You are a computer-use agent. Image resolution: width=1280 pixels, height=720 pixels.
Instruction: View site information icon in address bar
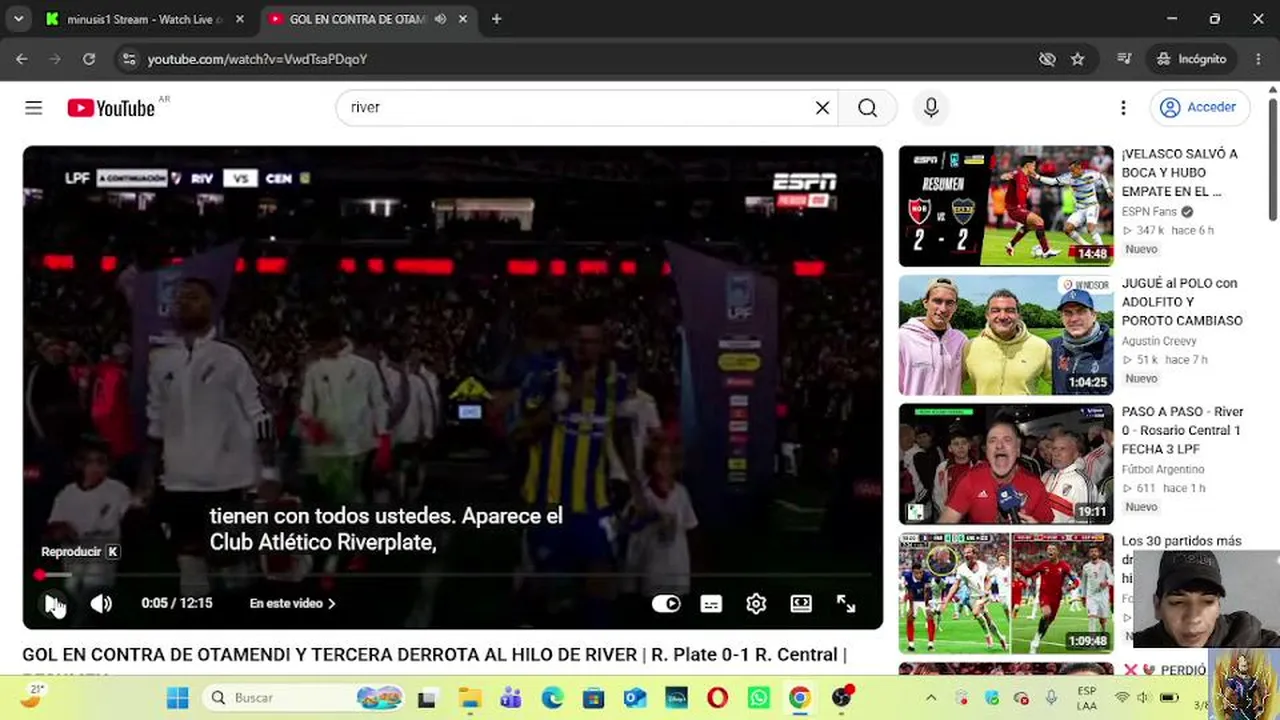128,59
